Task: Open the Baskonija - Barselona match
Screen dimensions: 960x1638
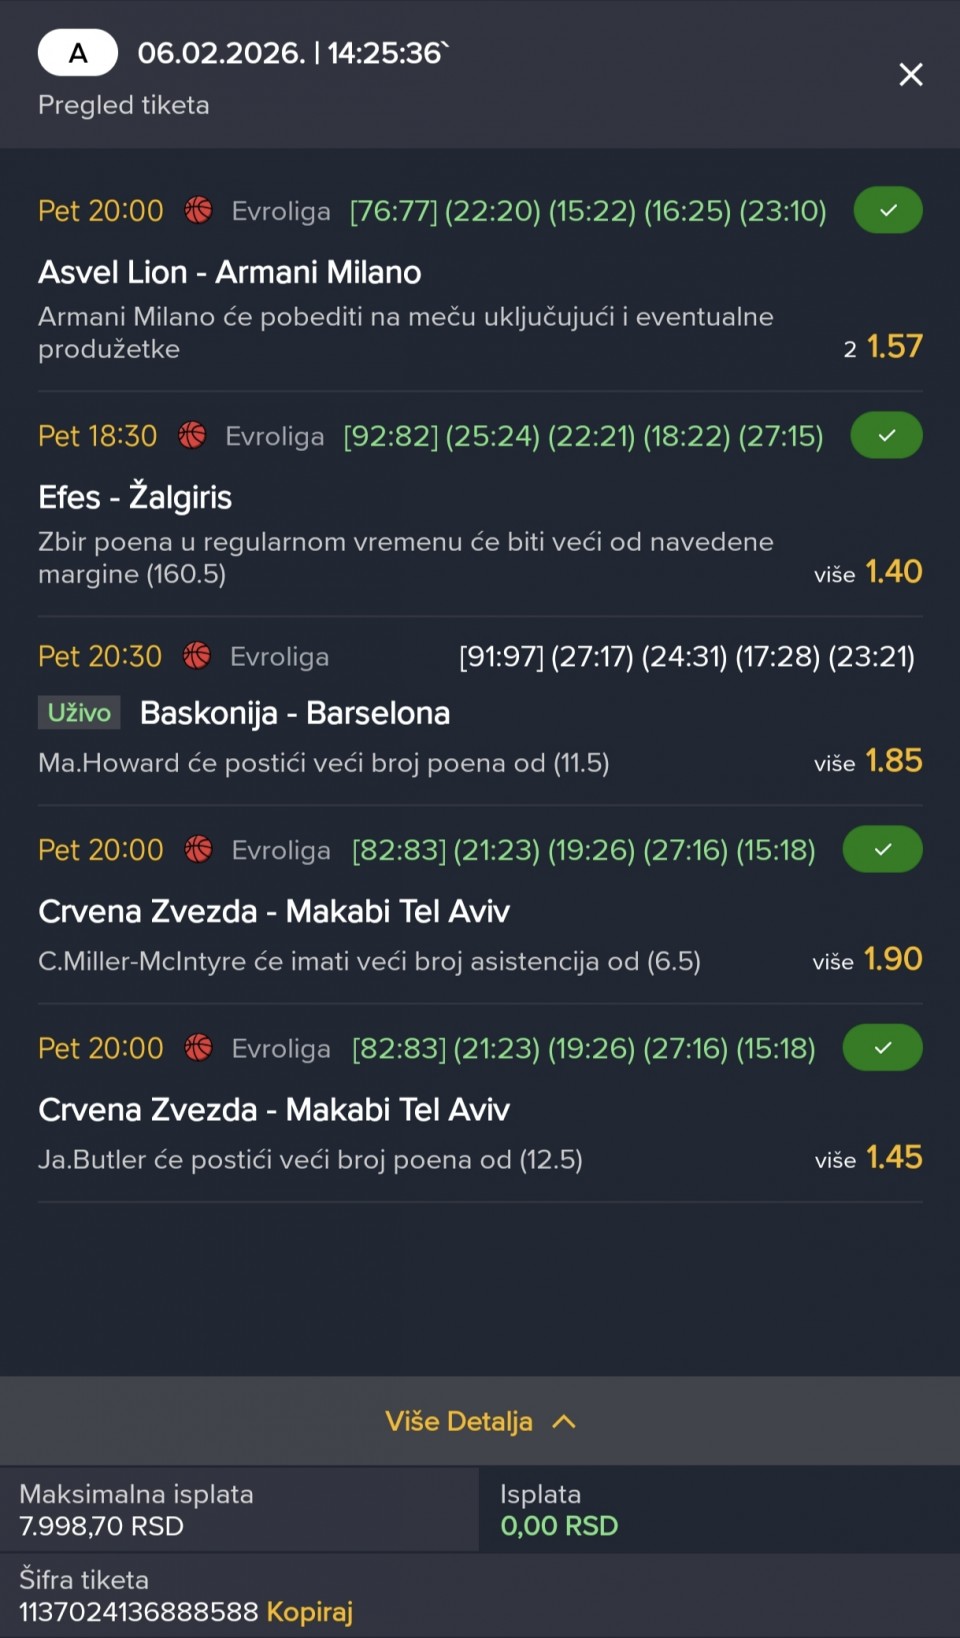Action: pyautogui.click(x=295, y=713)
